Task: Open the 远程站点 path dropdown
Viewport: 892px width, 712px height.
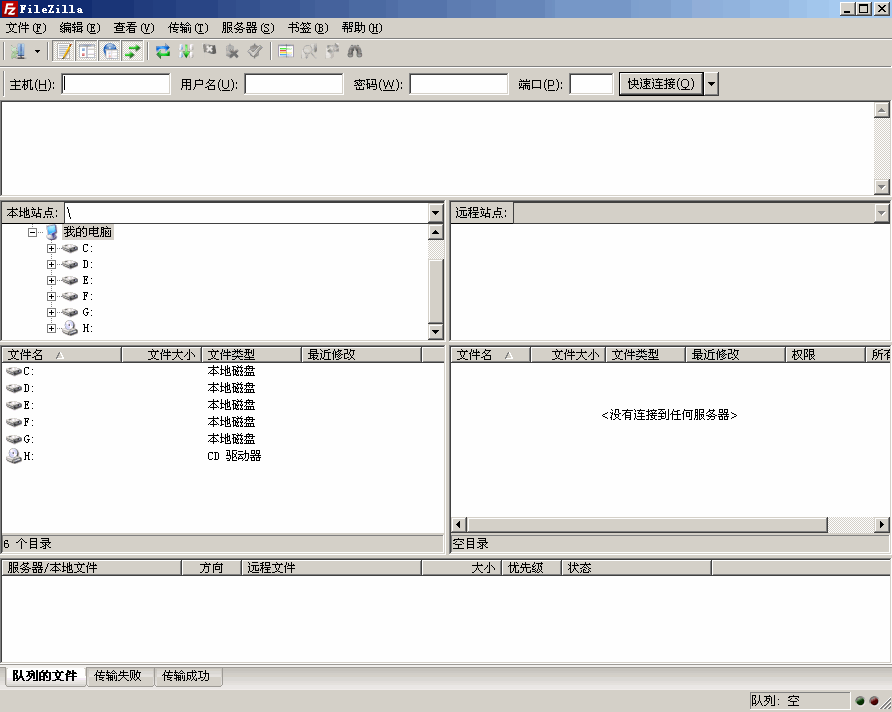Action: click(x=881, y=213)
